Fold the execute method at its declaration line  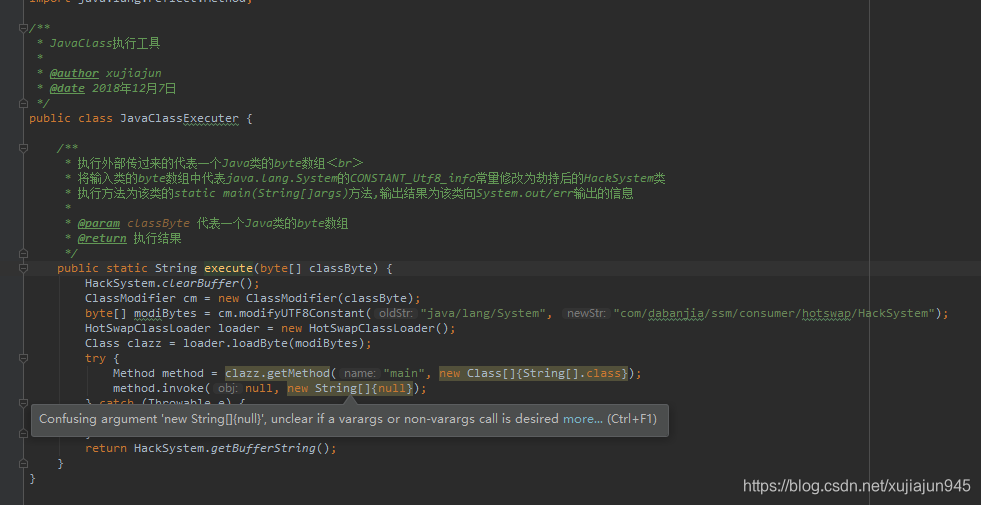(x=23, y=268)
